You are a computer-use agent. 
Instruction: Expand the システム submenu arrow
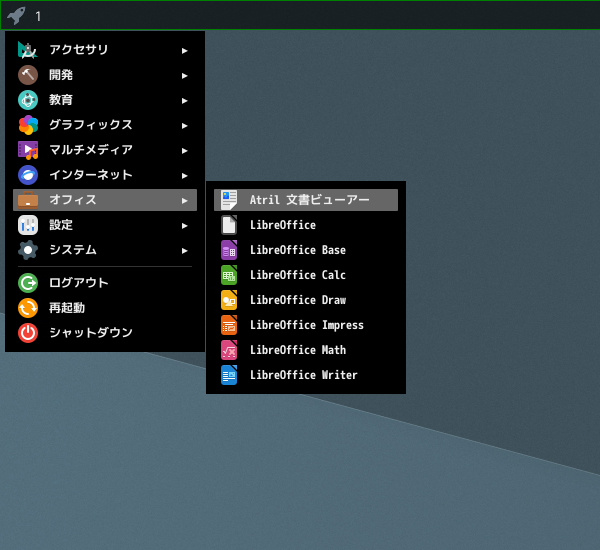(x=184, y=251)
